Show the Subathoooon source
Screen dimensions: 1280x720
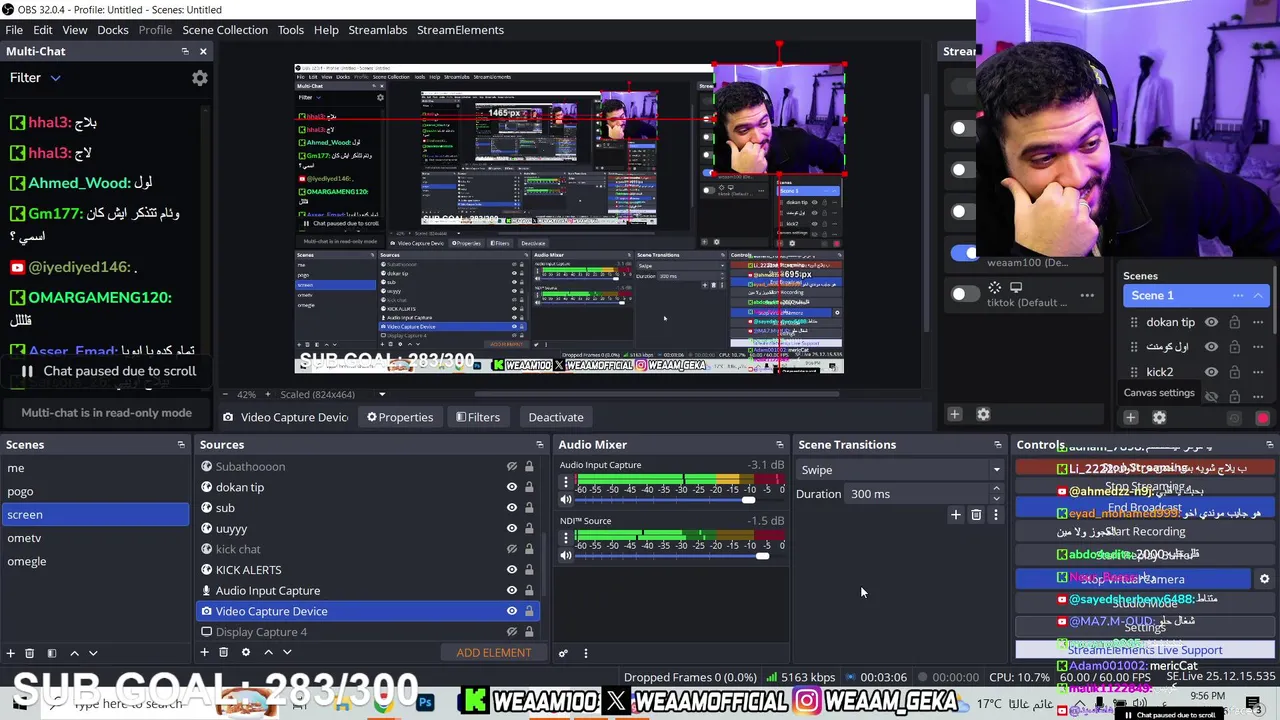[512, 467]
